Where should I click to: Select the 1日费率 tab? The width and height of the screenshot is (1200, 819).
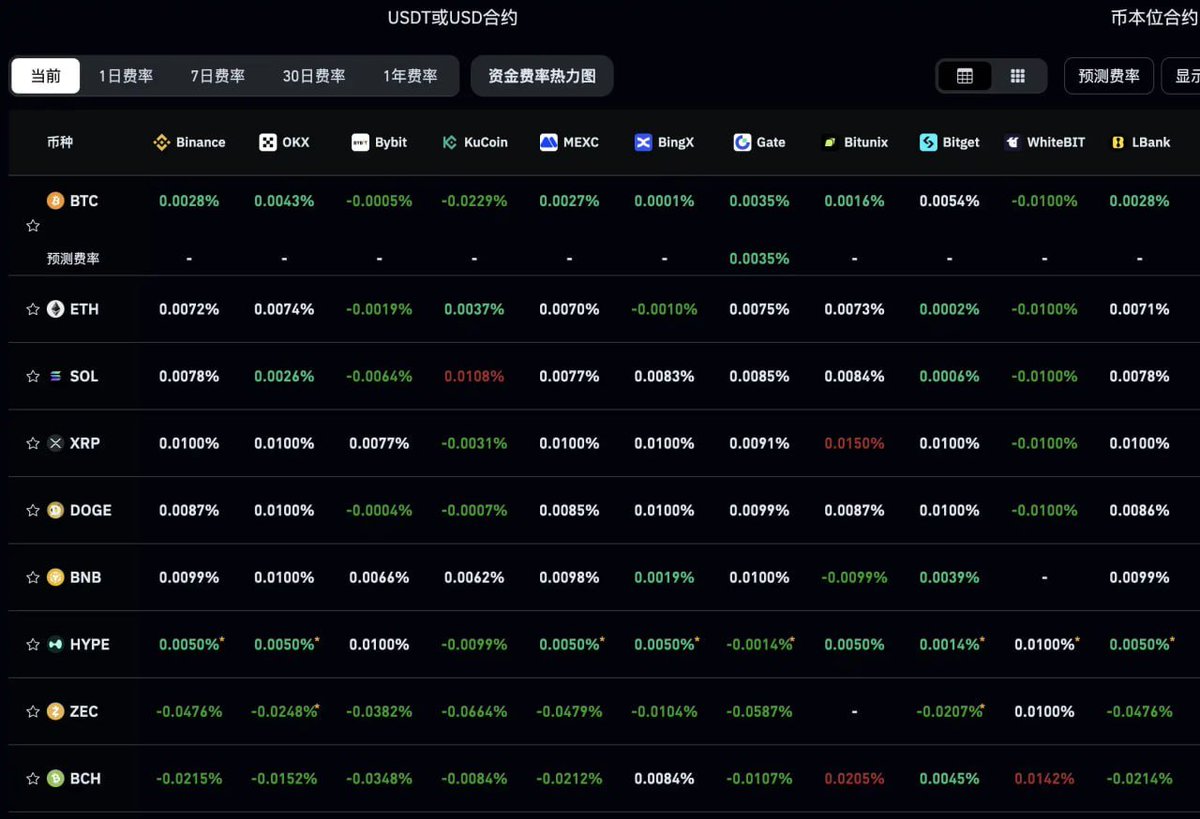tap(126, 76)
